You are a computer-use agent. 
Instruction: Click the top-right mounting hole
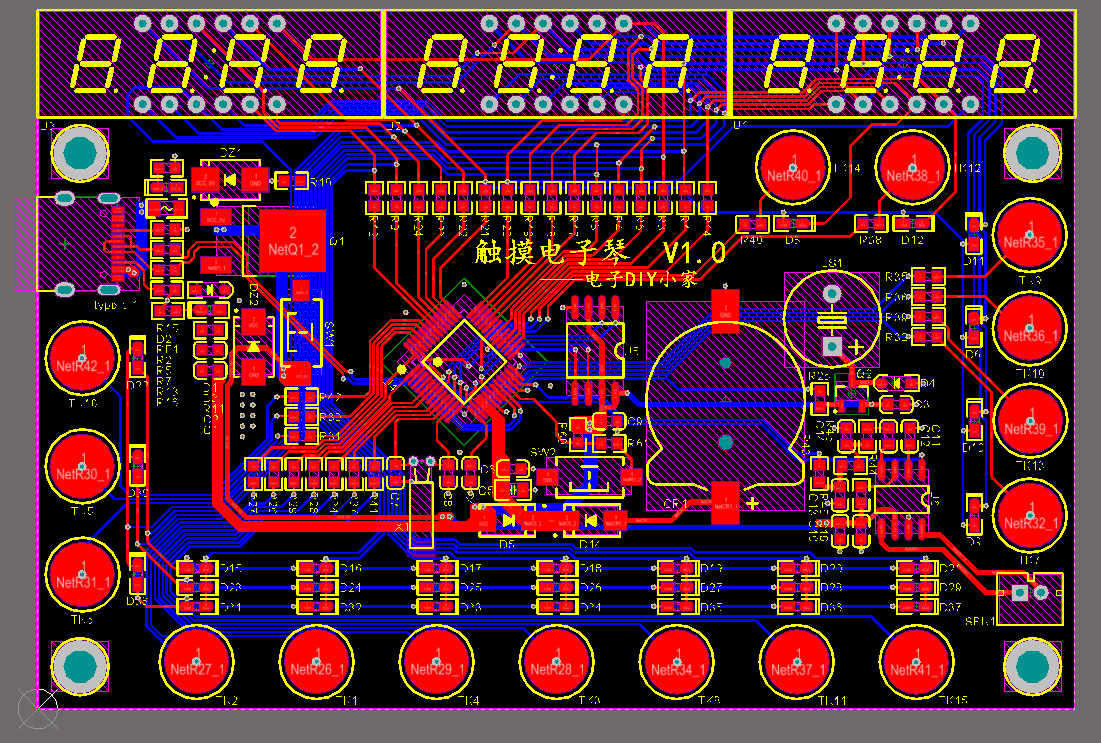1032,153
